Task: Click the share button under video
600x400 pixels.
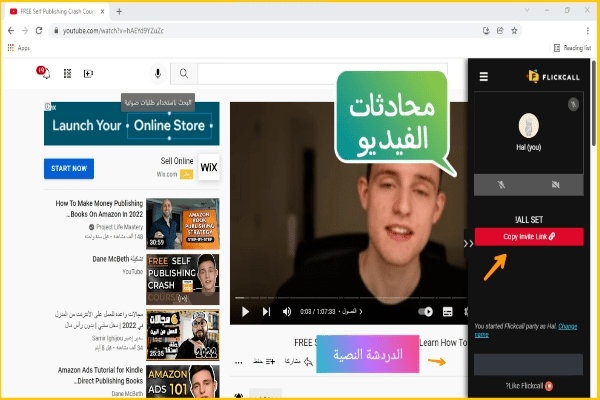Action: pos(298,361)
